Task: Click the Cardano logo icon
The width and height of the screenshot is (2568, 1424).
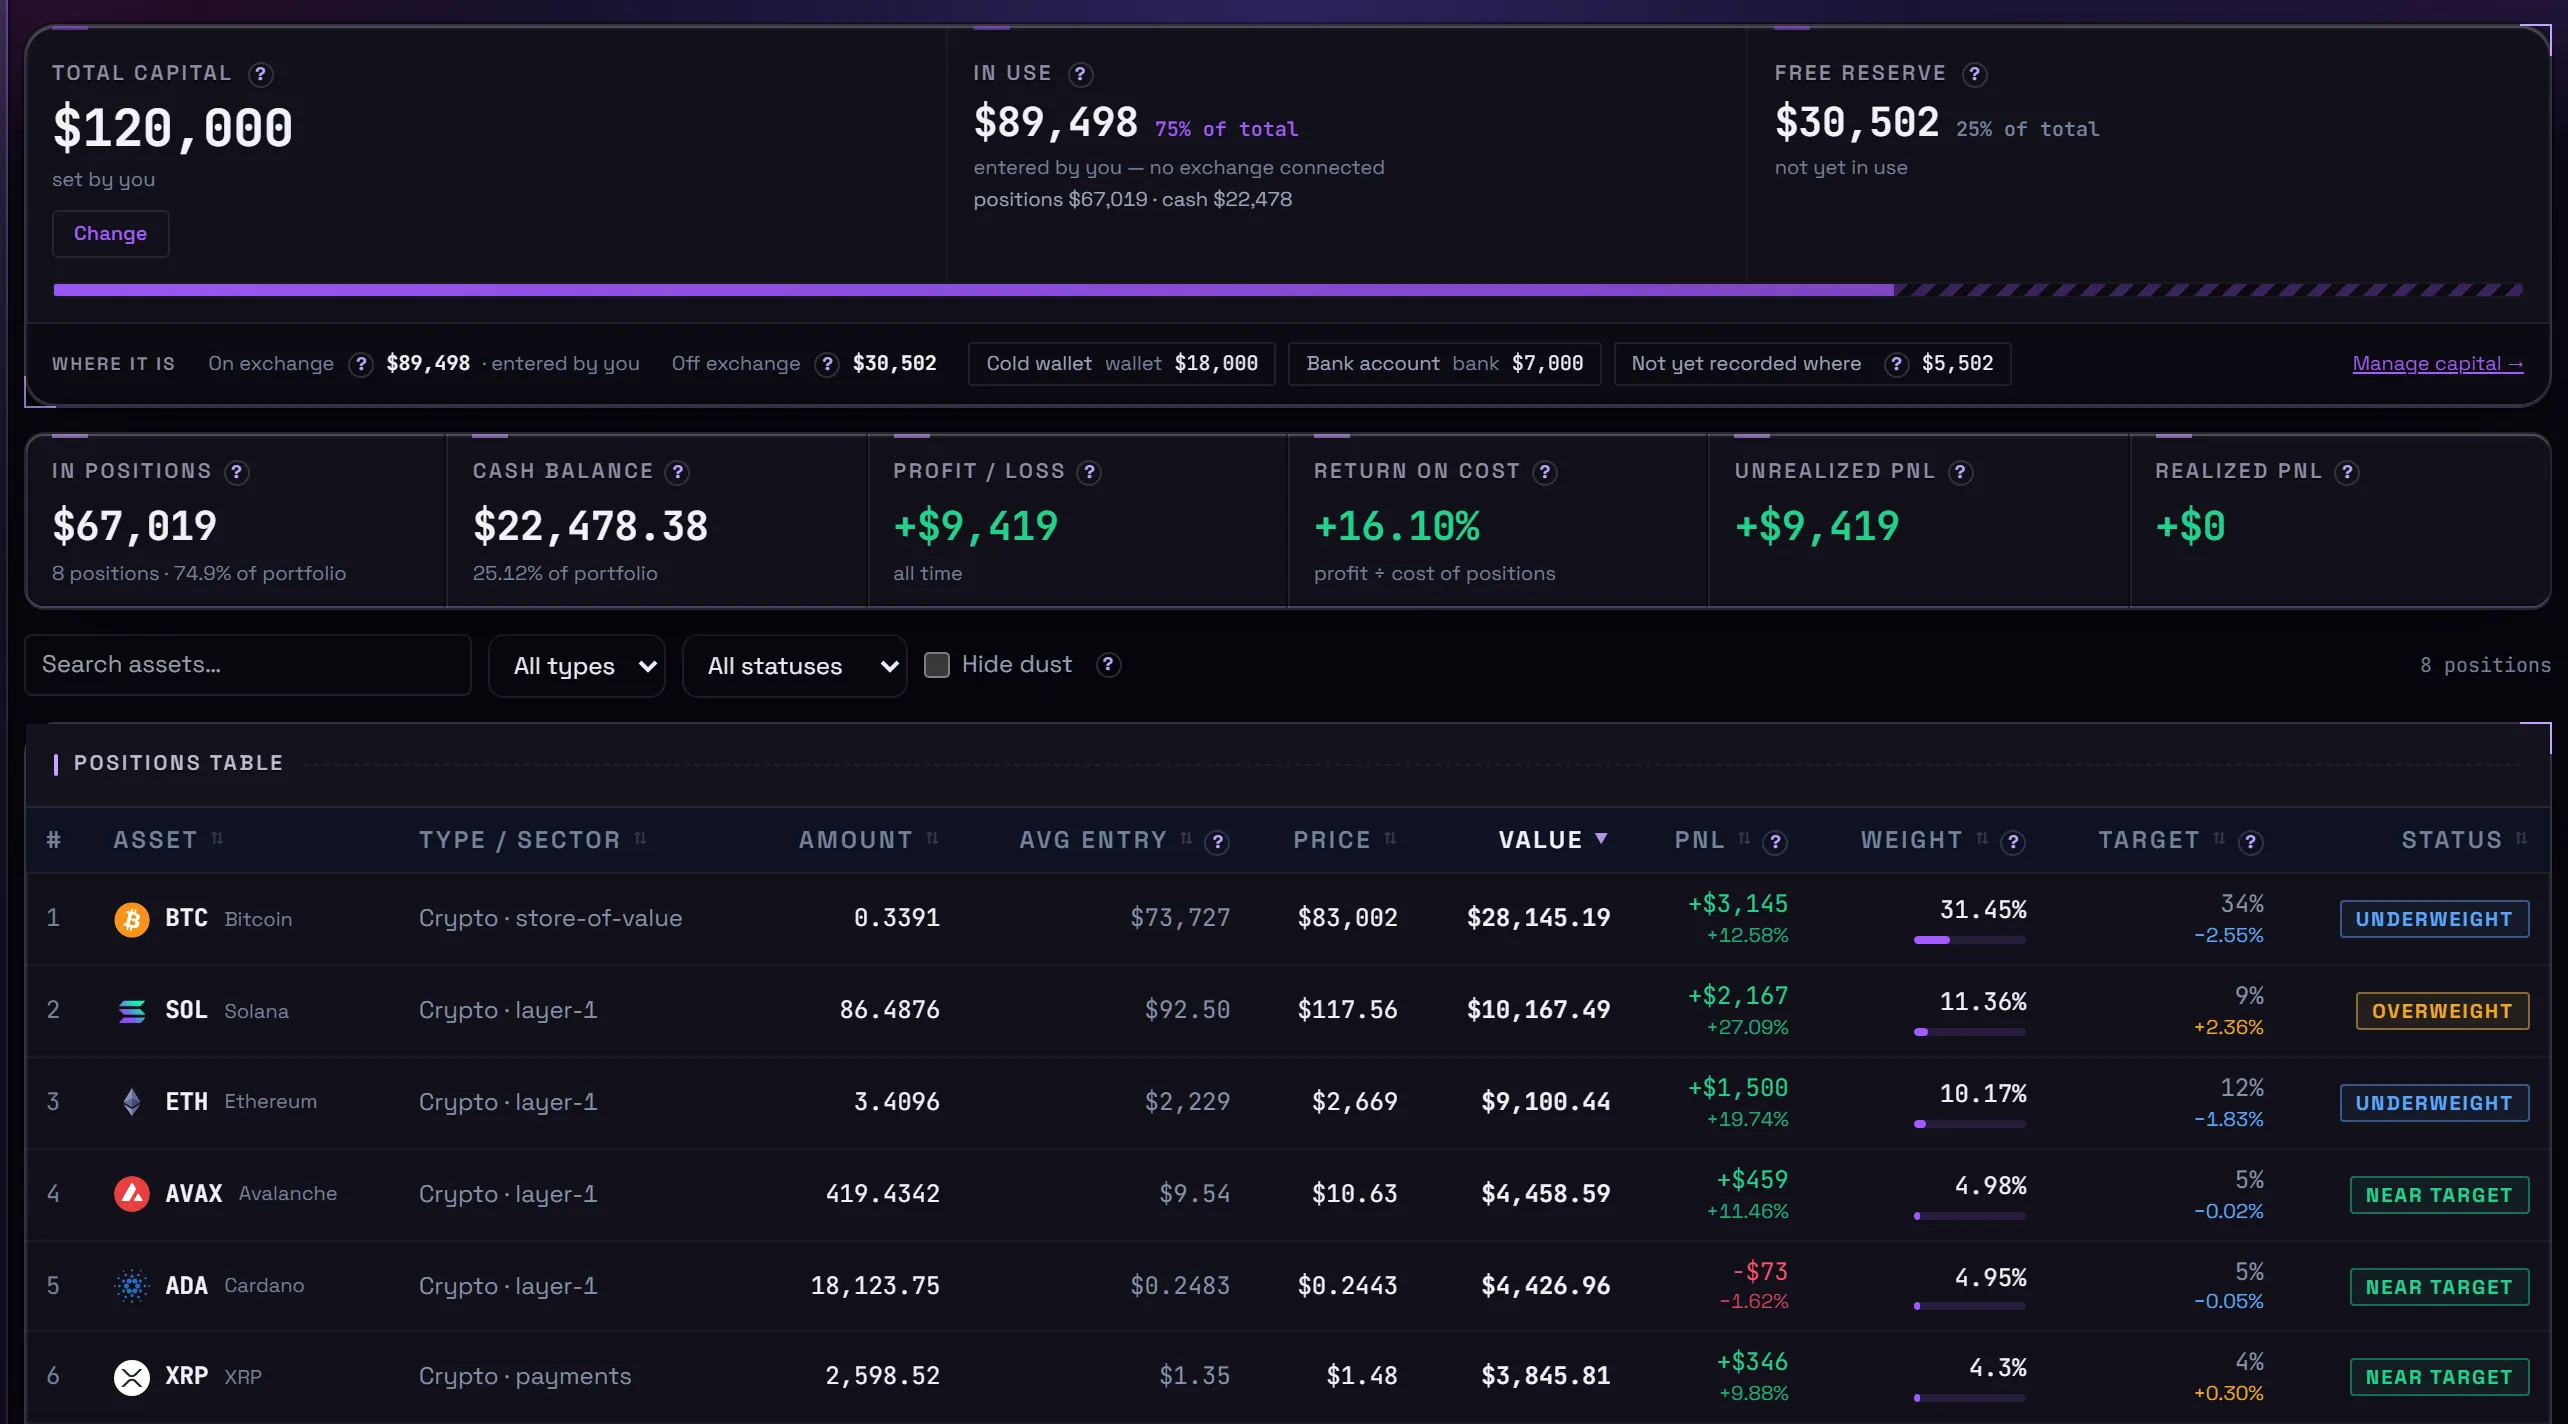Action: 132,1286
